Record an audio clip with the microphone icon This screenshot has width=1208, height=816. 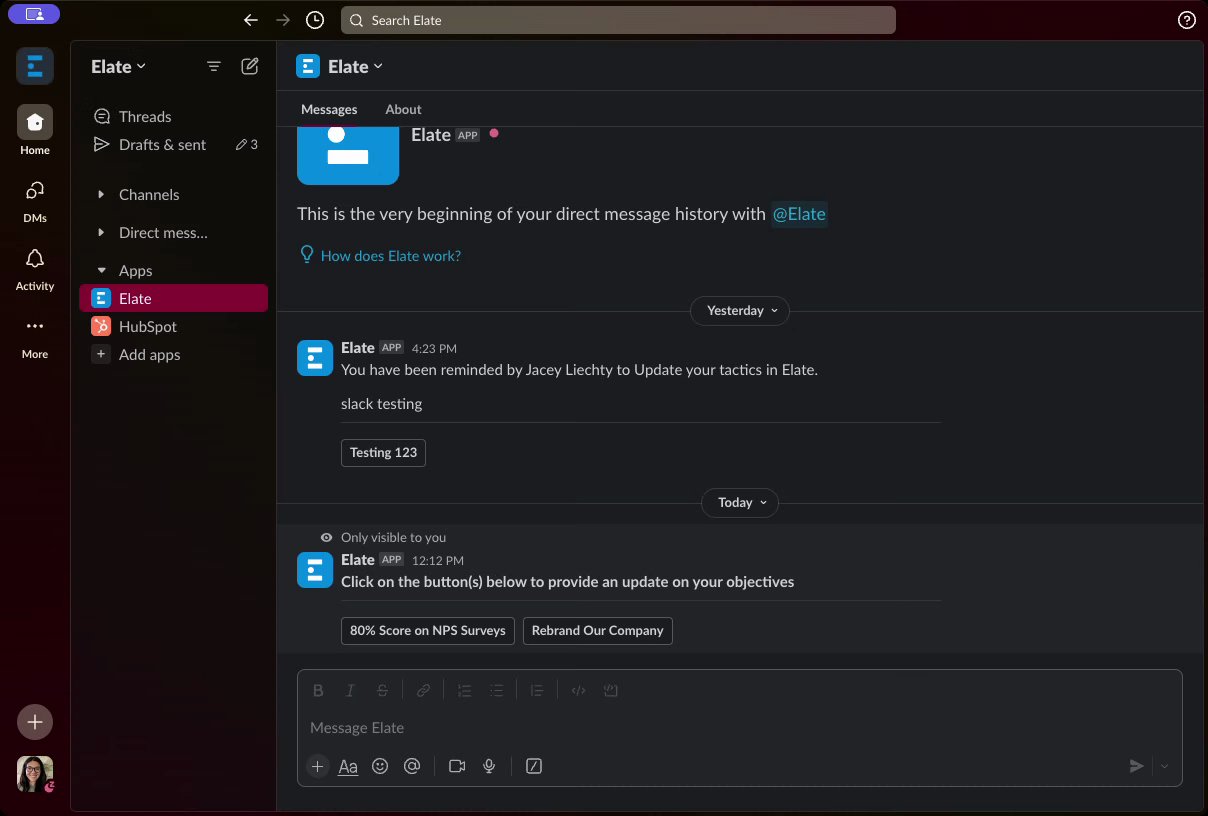coord(489,766)
